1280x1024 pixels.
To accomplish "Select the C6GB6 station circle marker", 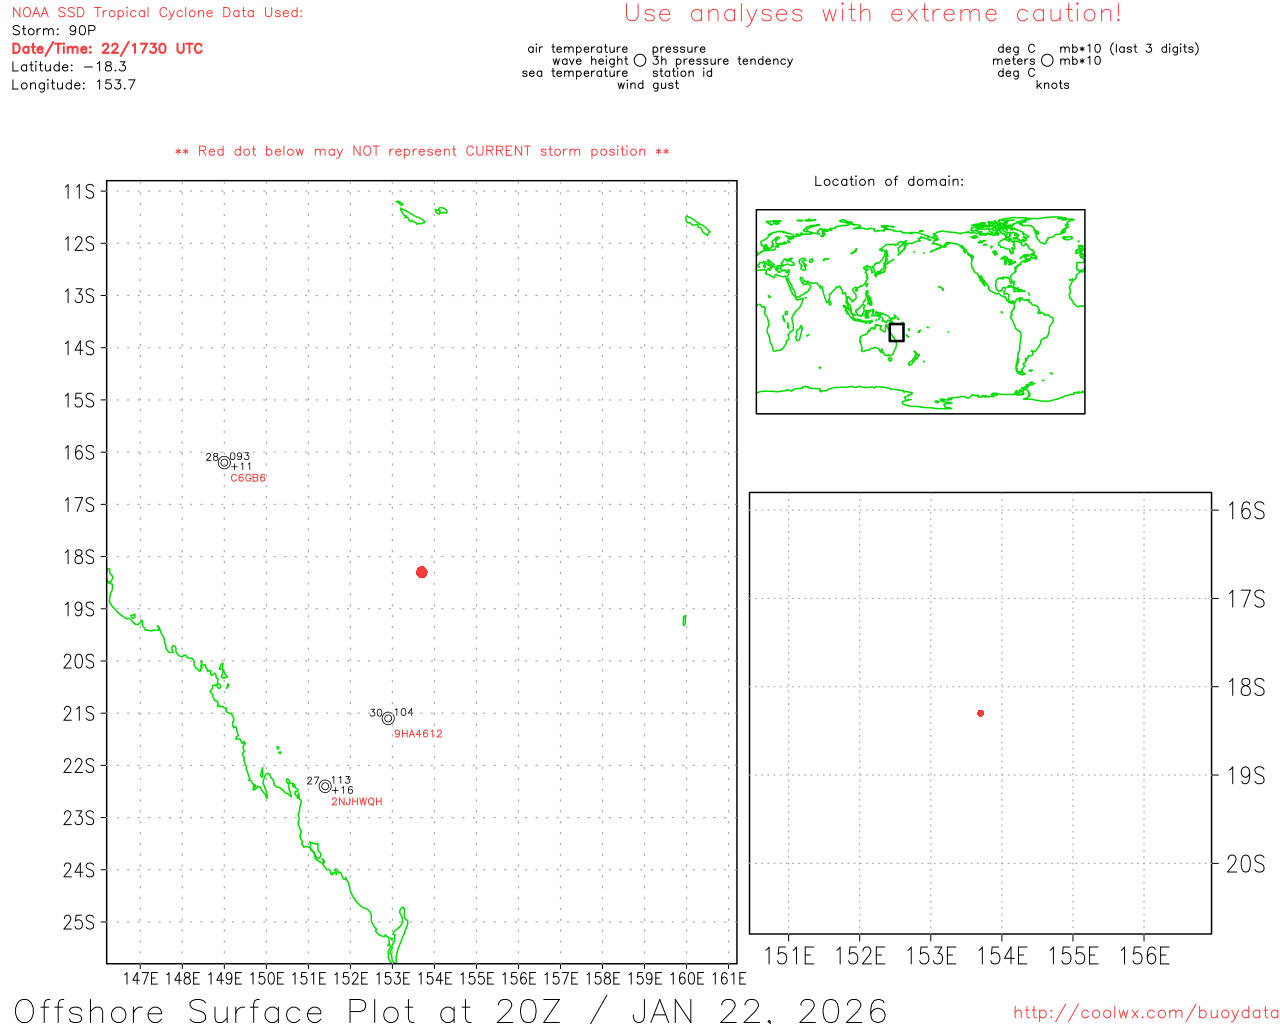I will coord(224,463).
